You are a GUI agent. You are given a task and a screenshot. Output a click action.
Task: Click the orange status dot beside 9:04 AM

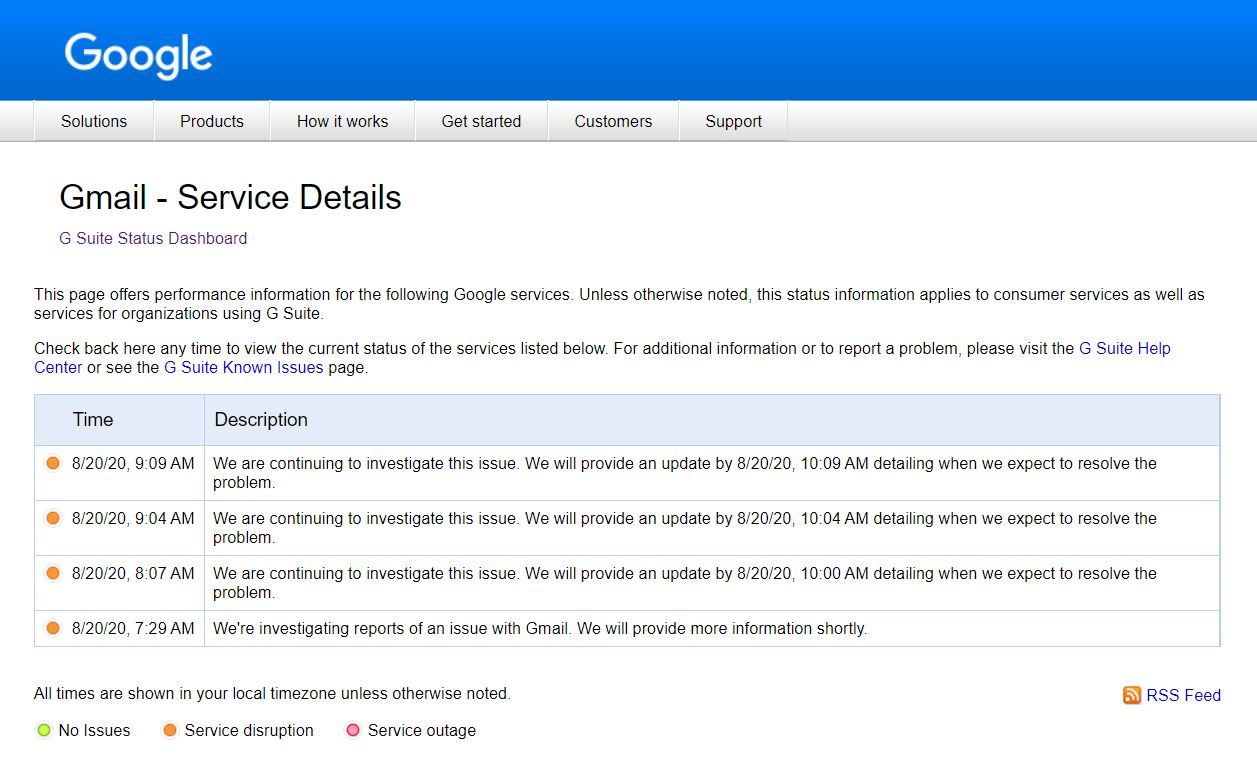click(x=52, y=518)
